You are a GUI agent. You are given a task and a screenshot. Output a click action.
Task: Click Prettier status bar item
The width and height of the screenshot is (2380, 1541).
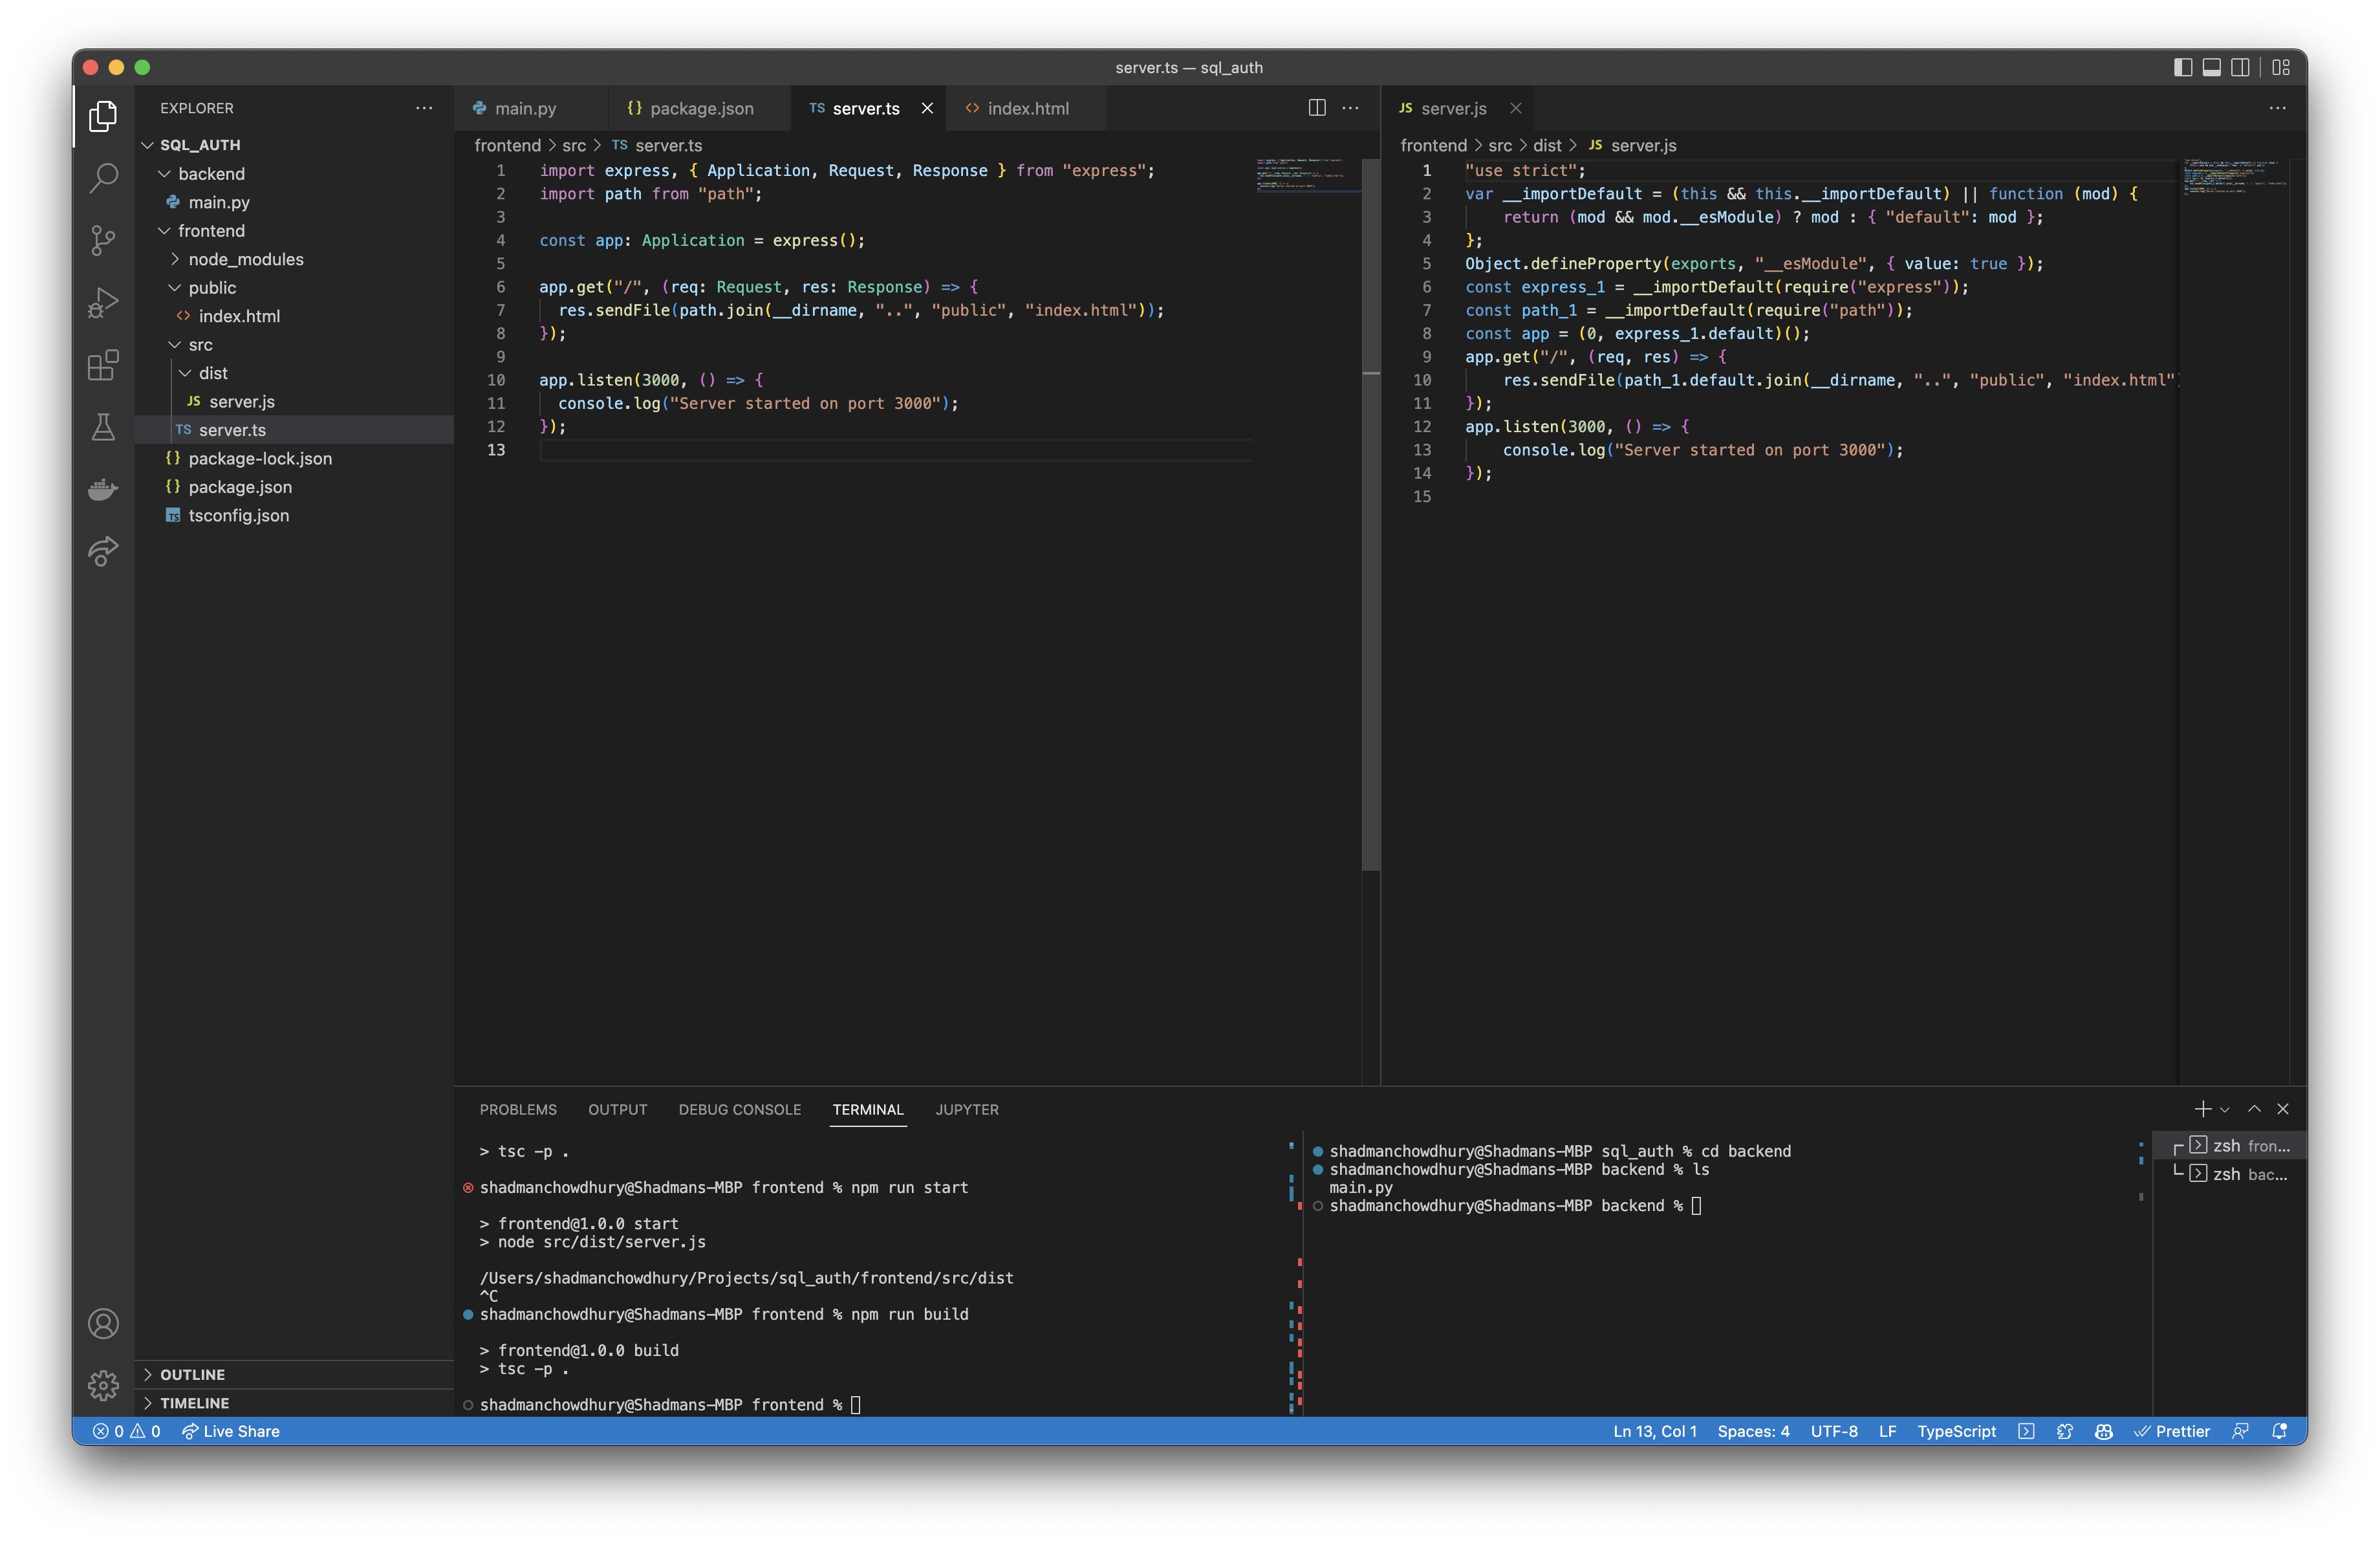pyautogui.click(x=2171, y=1431)
